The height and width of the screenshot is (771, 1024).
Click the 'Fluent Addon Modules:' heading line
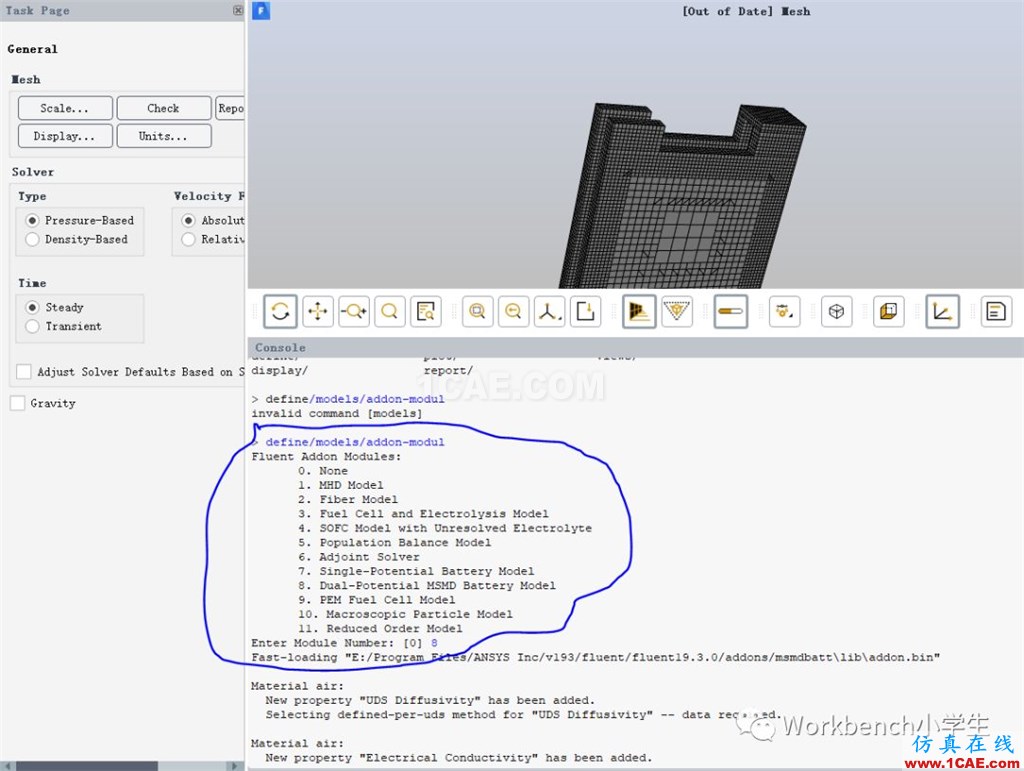326,456
